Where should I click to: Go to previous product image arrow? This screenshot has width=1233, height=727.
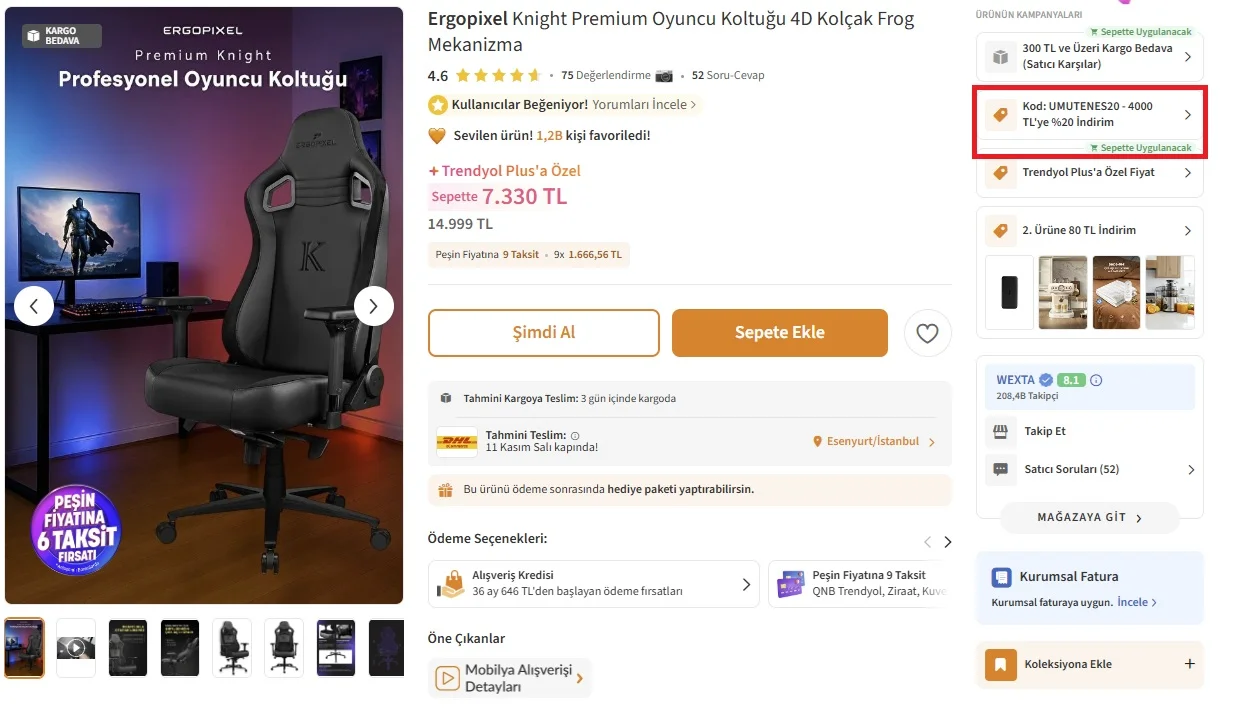(x=34, y=306)
